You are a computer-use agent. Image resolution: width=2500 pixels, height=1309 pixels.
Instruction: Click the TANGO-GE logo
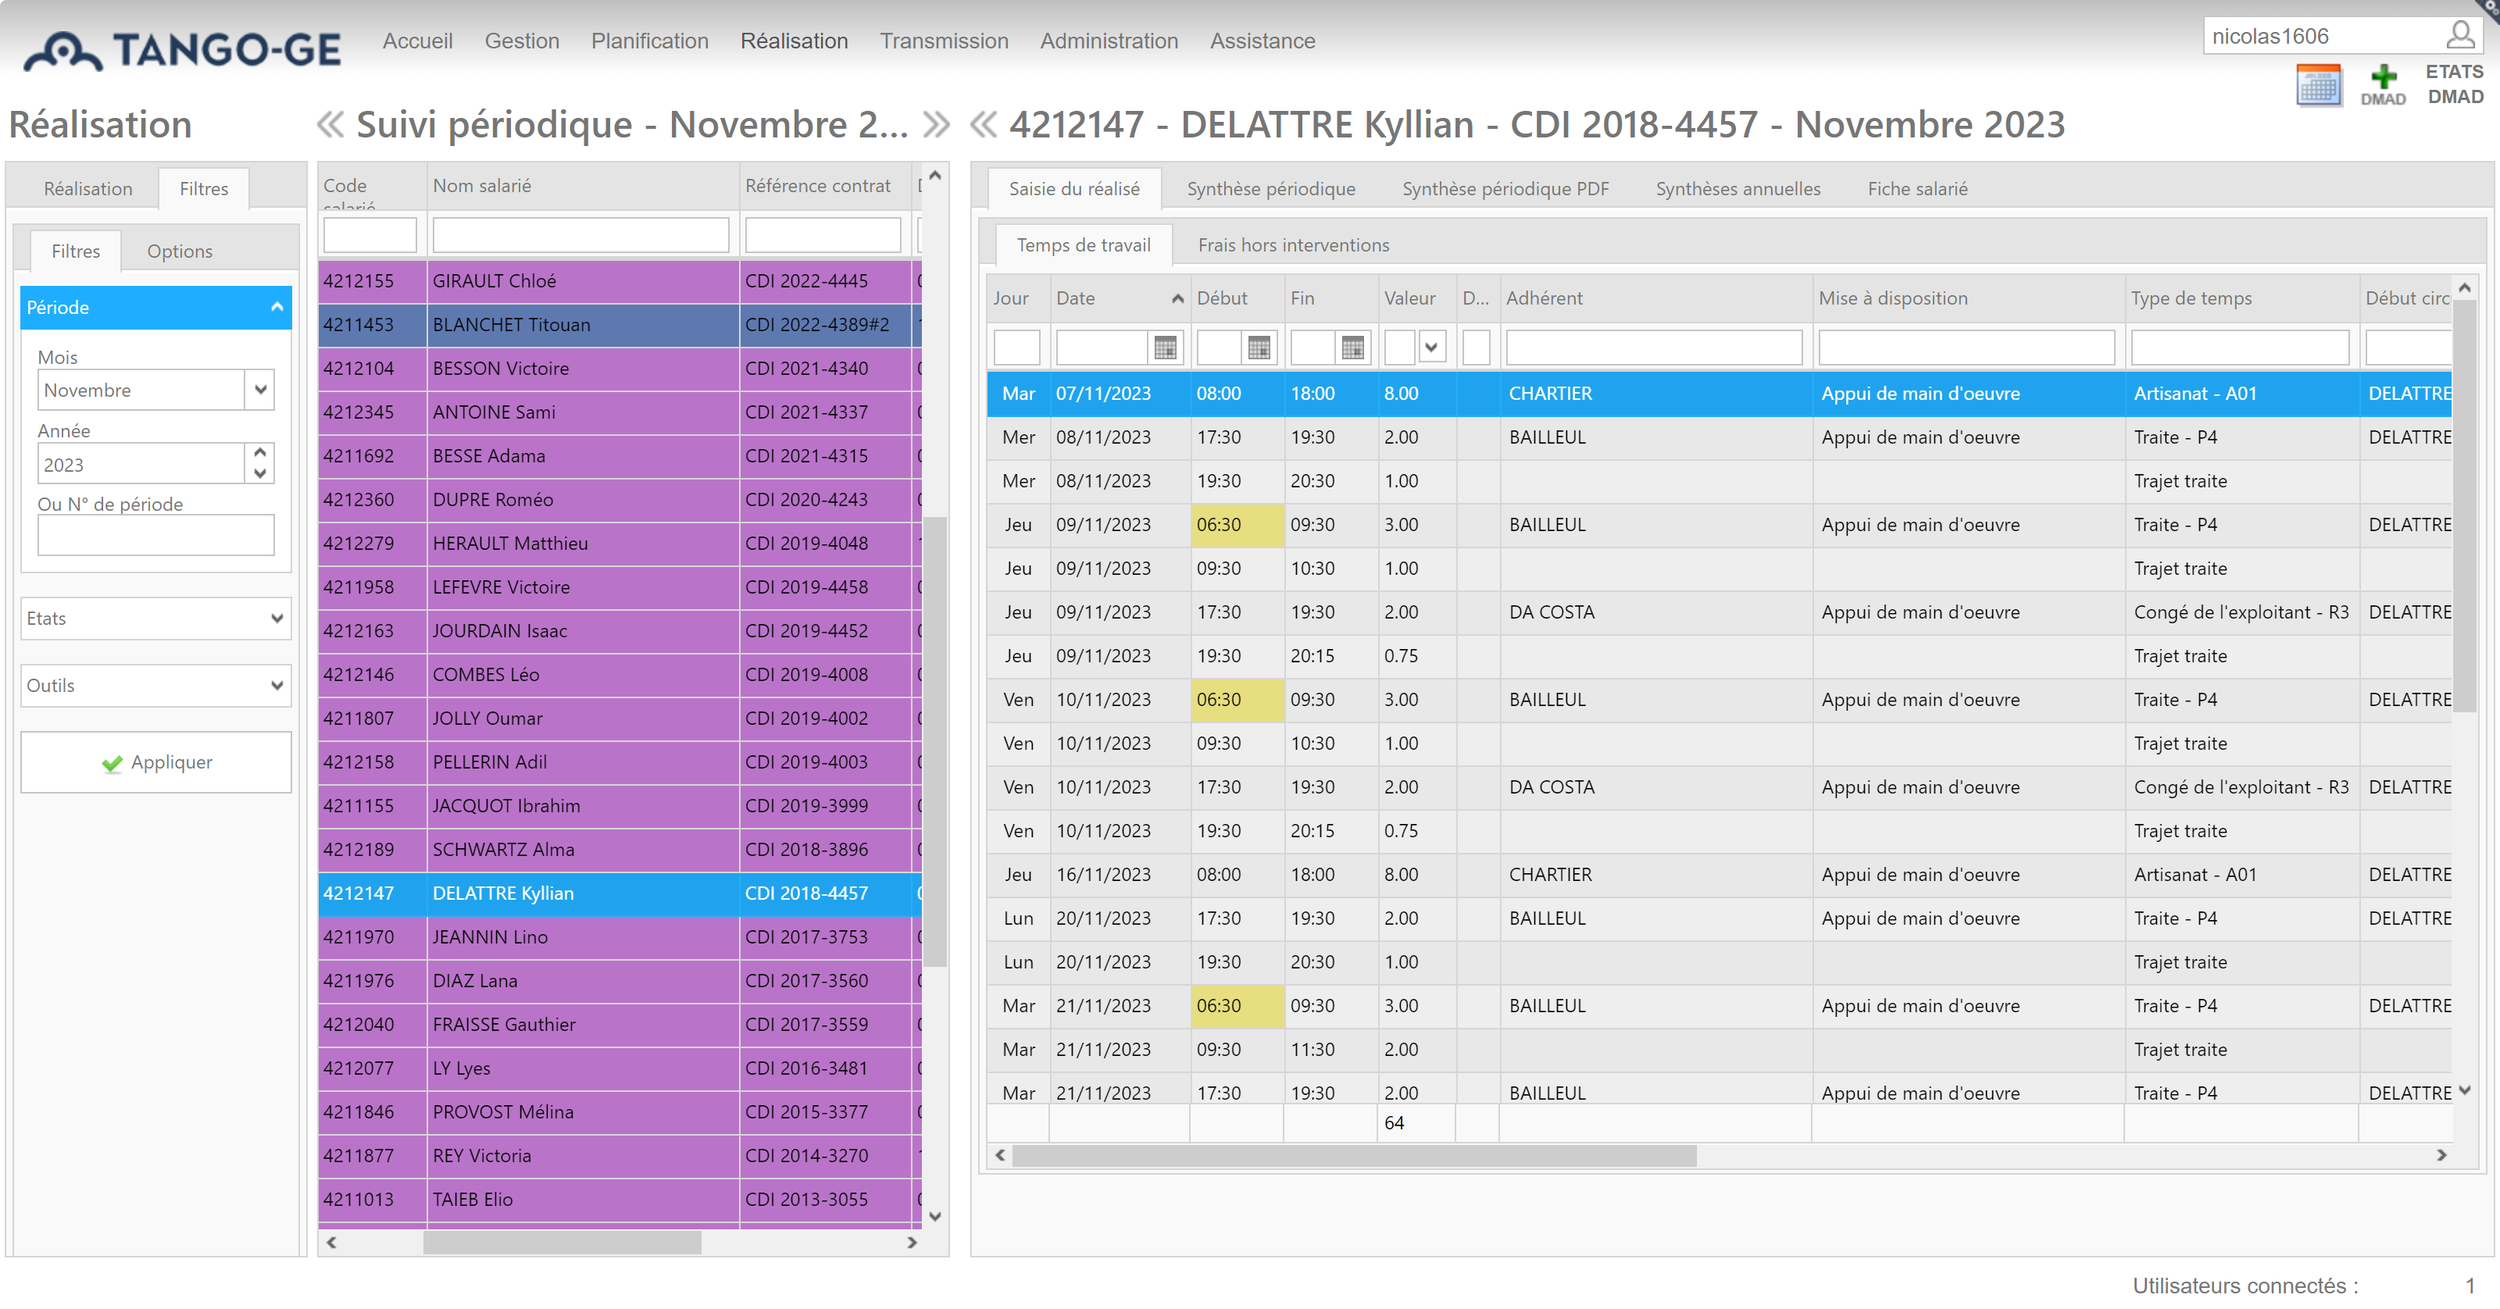(183, 50)
